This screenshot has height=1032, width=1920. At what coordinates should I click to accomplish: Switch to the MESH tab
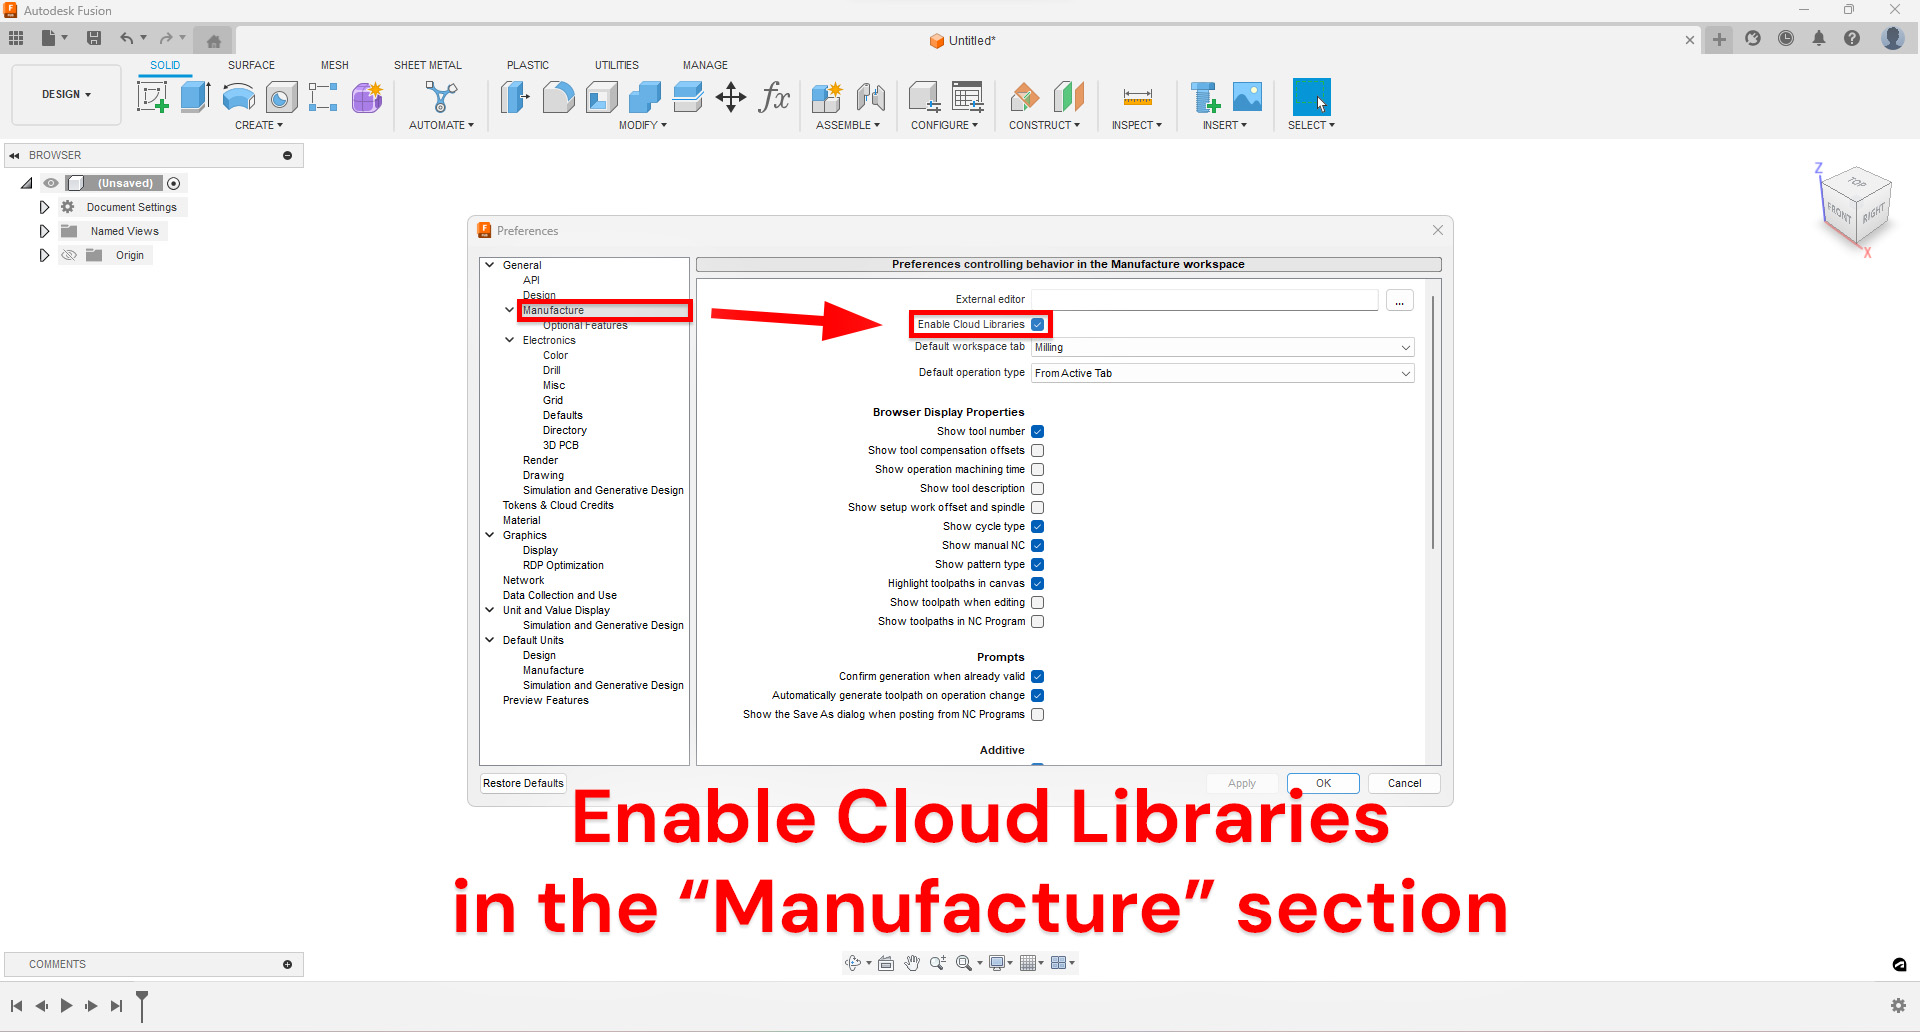tap(335, 65)
